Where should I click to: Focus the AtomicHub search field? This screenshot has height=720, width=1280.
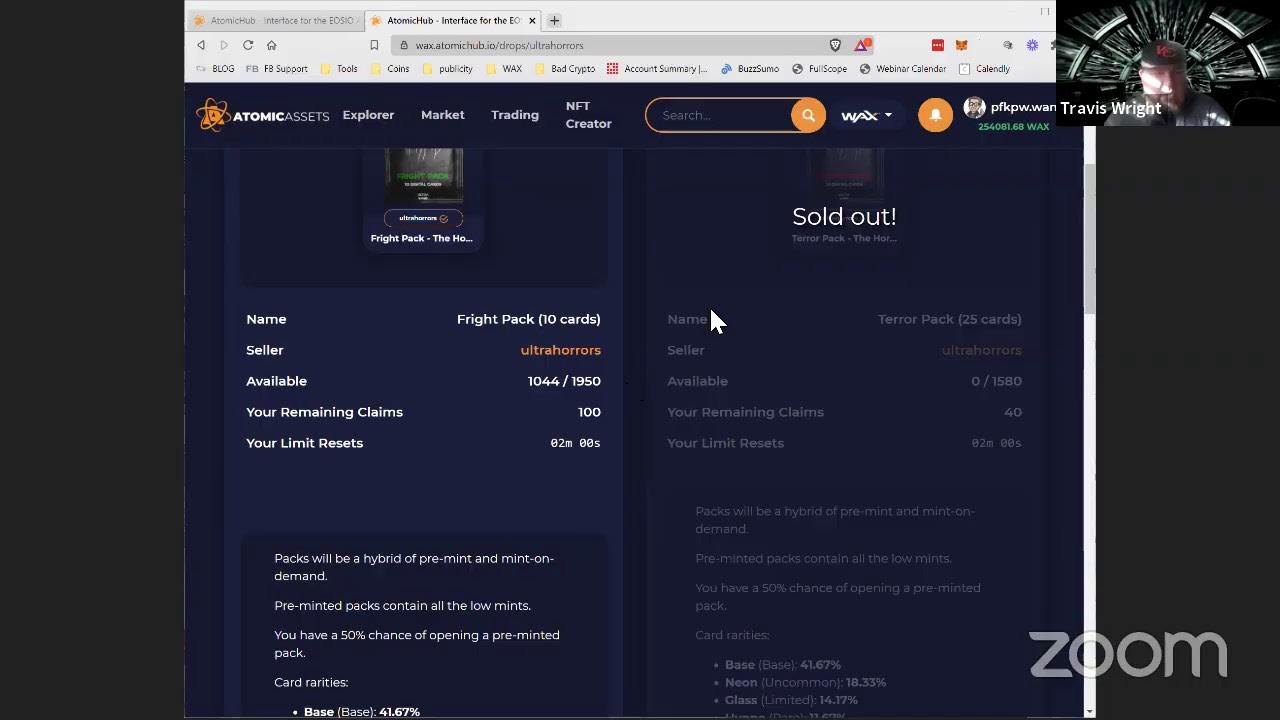720,115
